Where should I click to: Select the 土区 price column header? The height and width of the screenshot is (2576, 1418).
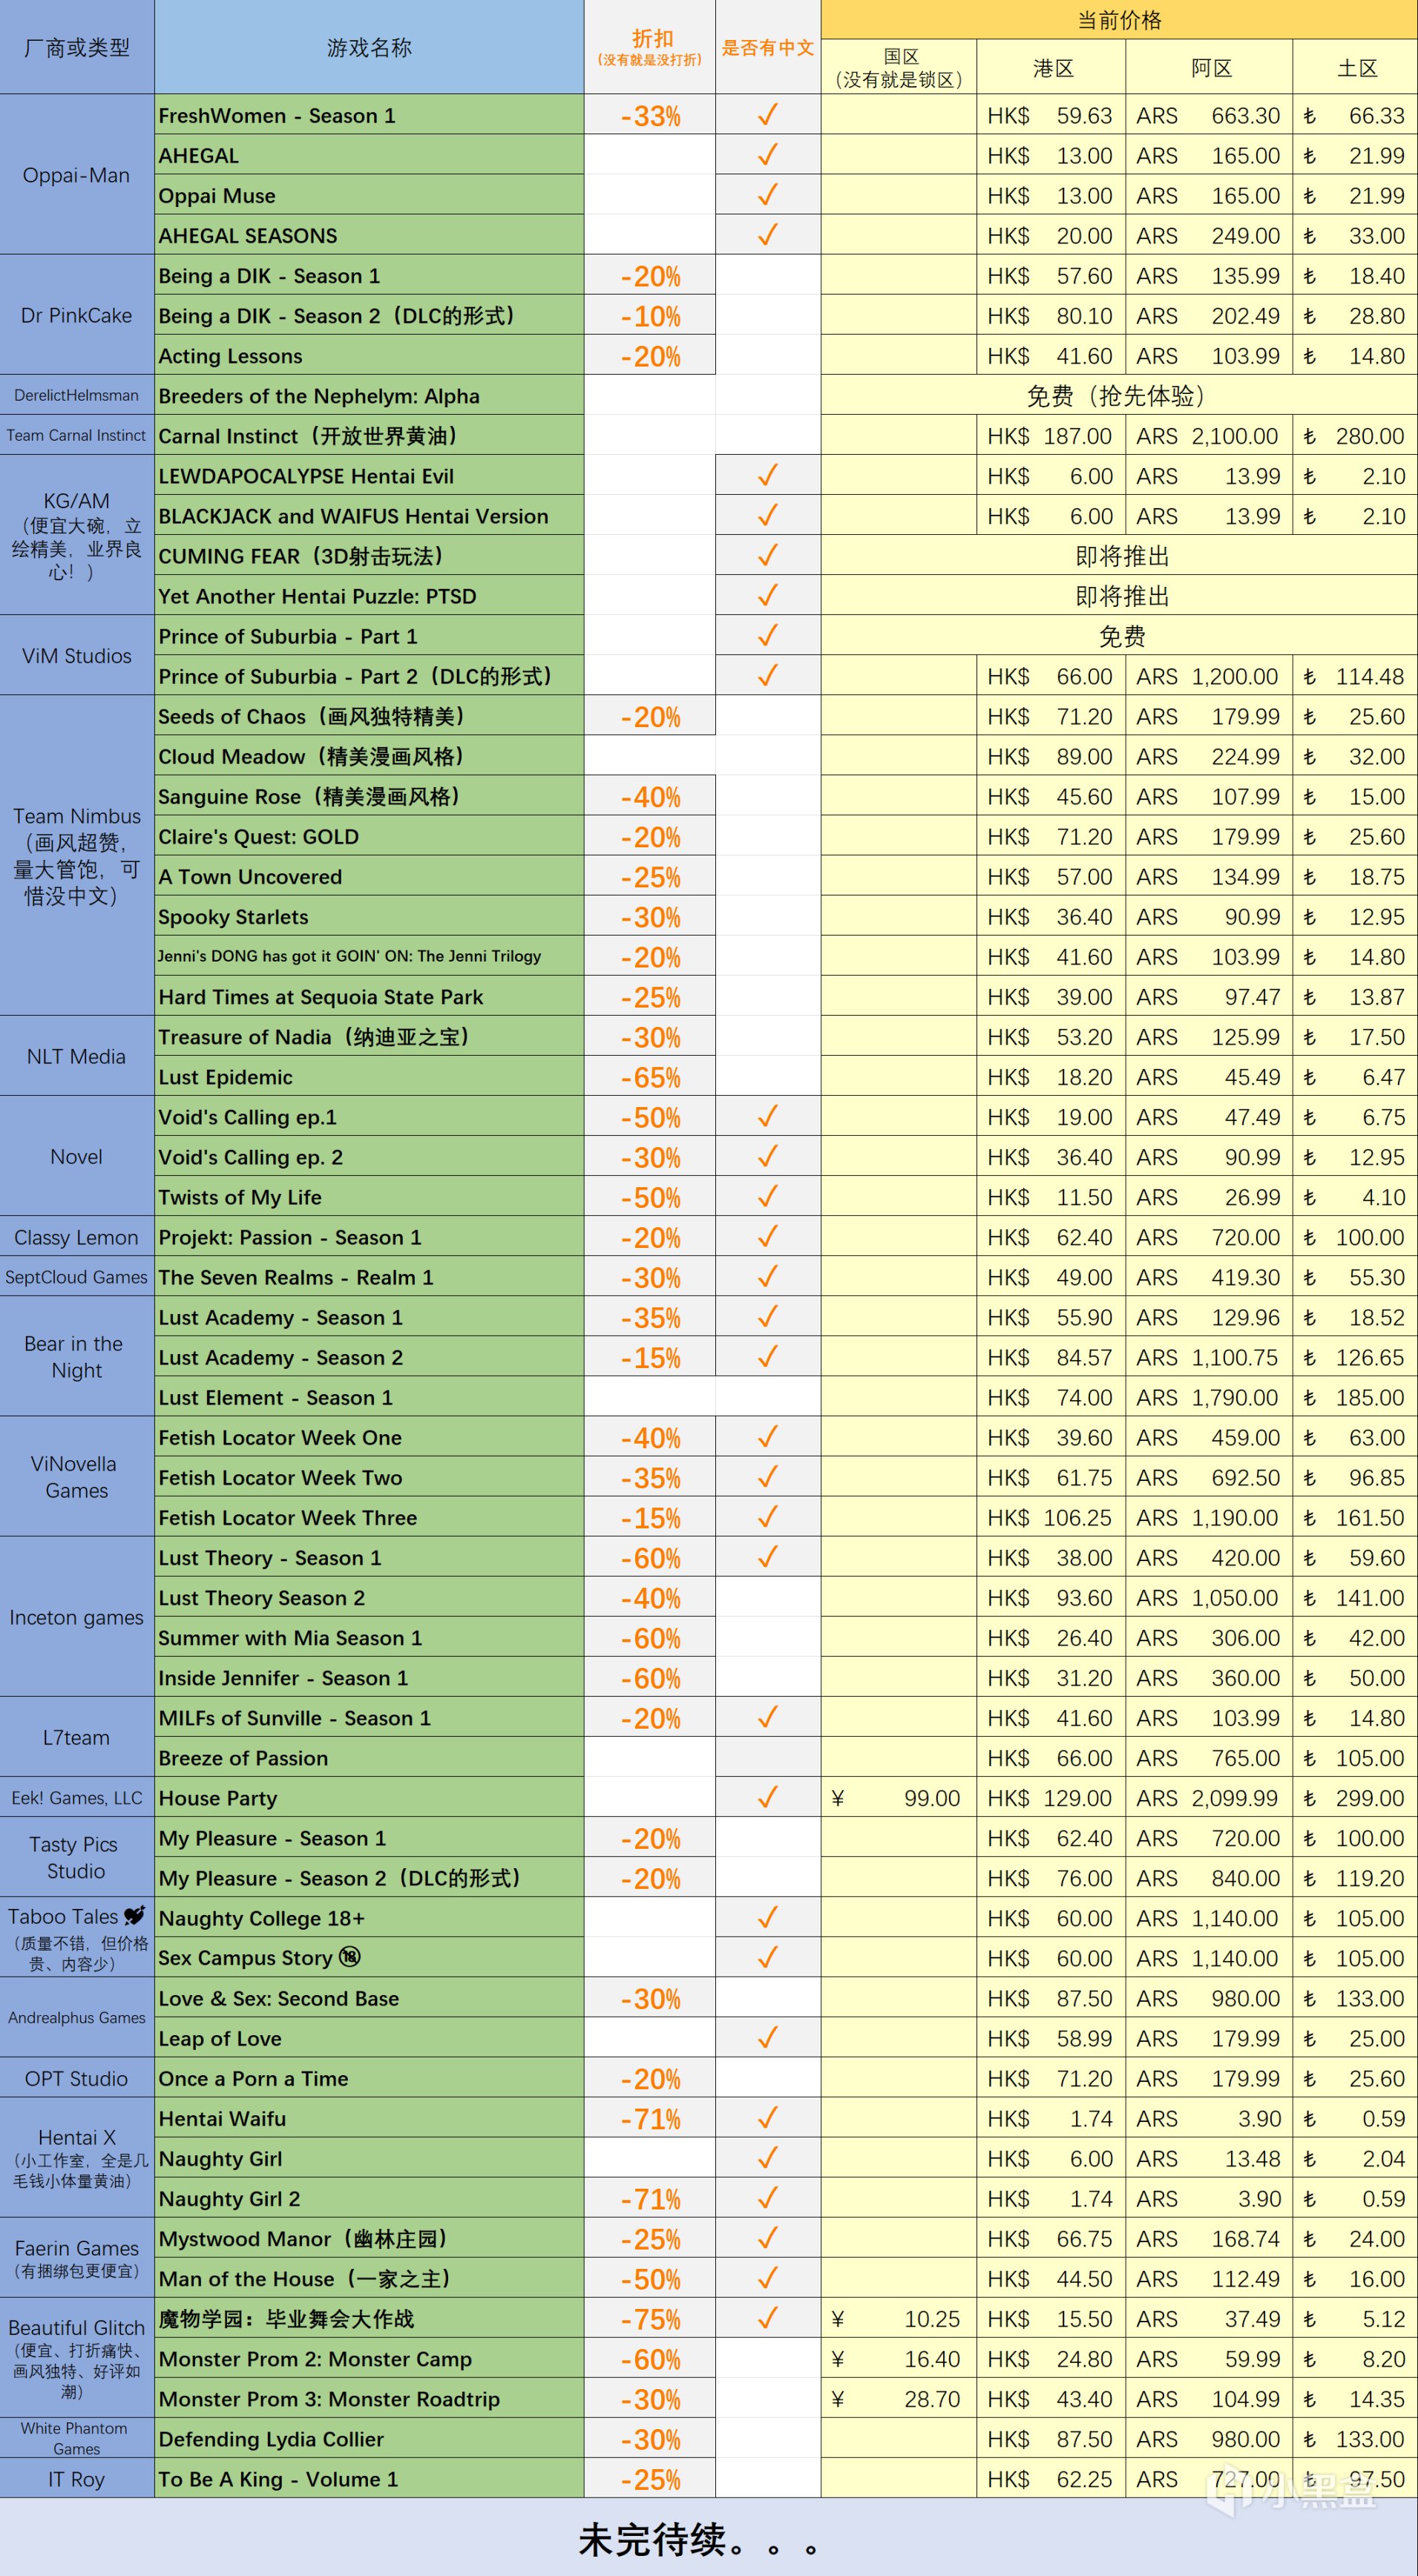[x=1355, y=67]
